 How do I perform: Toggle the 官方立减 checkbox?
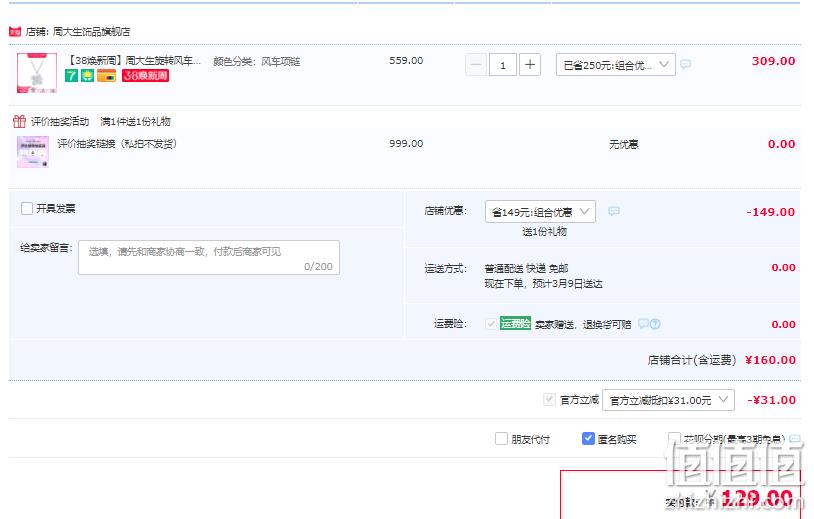click(x=549, y=400)
